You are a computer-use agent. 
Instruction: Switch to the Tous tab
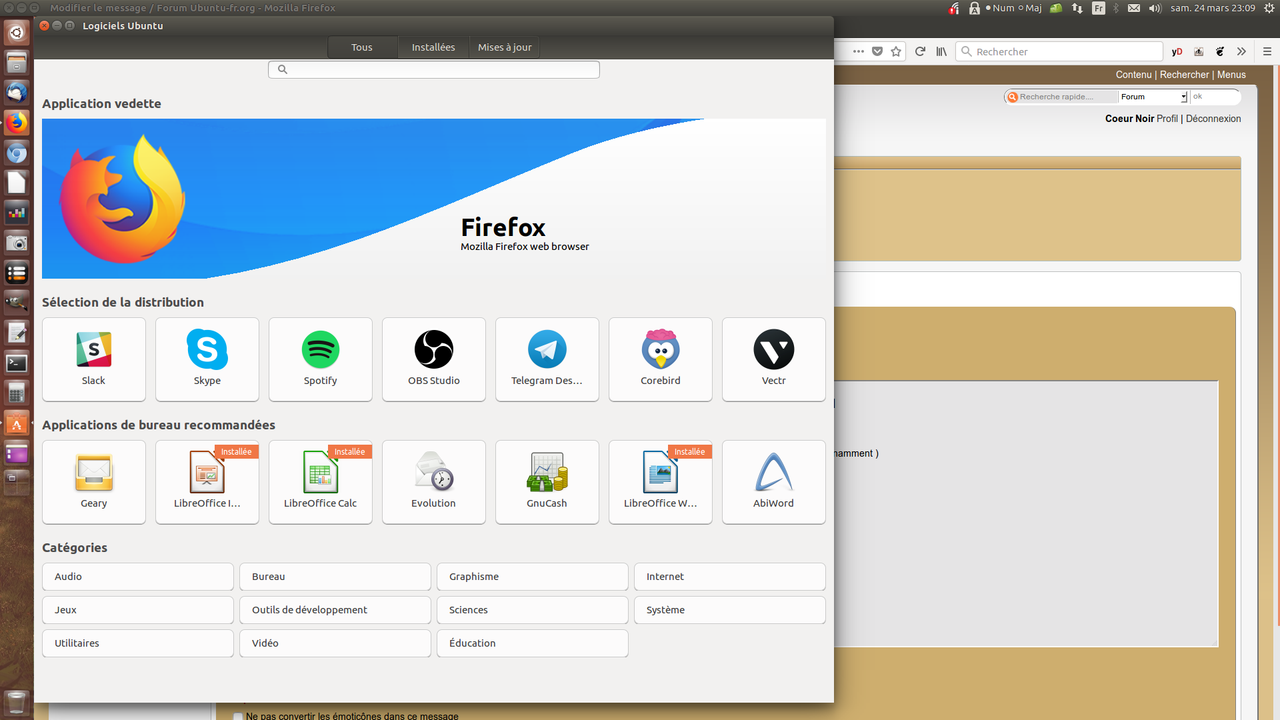pos(362,47)
